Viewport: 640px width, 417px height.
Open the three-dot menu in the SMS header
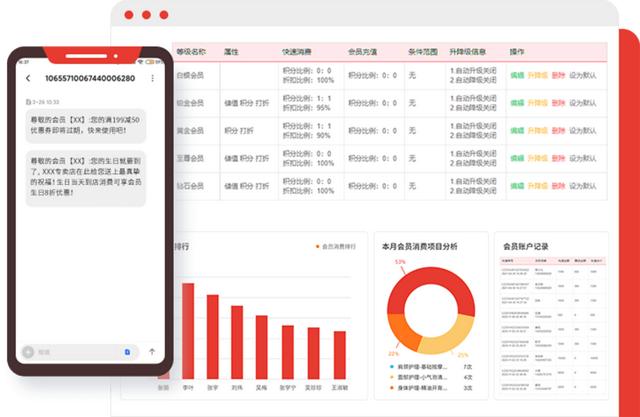point(152,78)
